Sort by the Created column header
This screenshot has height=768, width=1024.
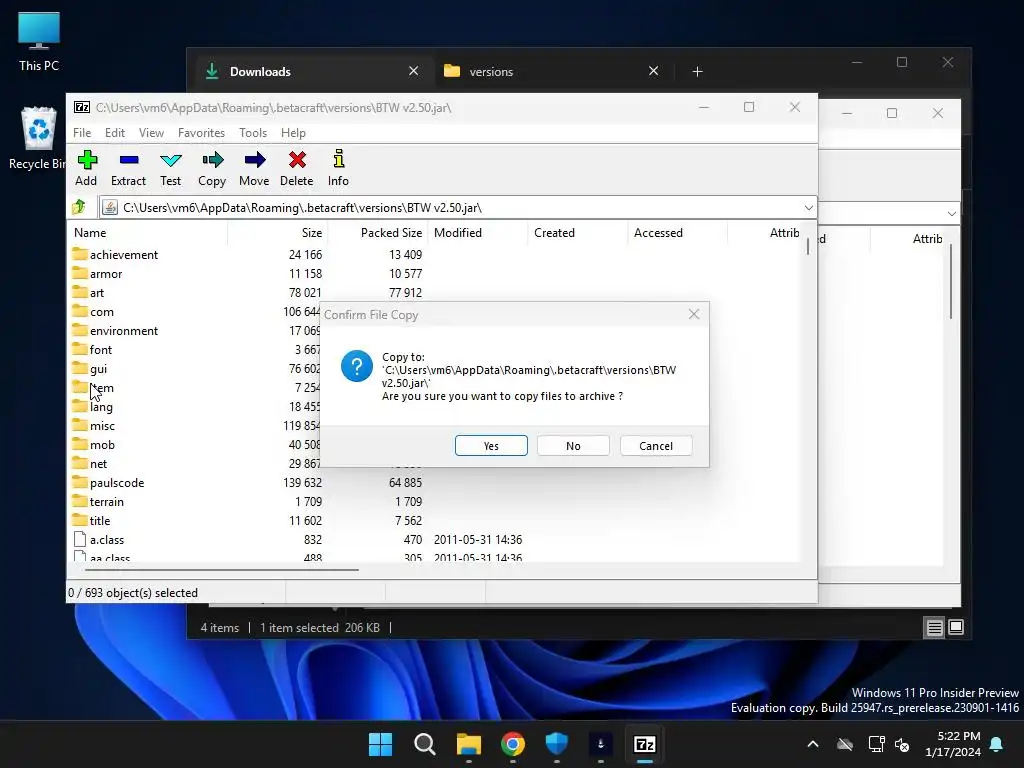pos(577,232)
